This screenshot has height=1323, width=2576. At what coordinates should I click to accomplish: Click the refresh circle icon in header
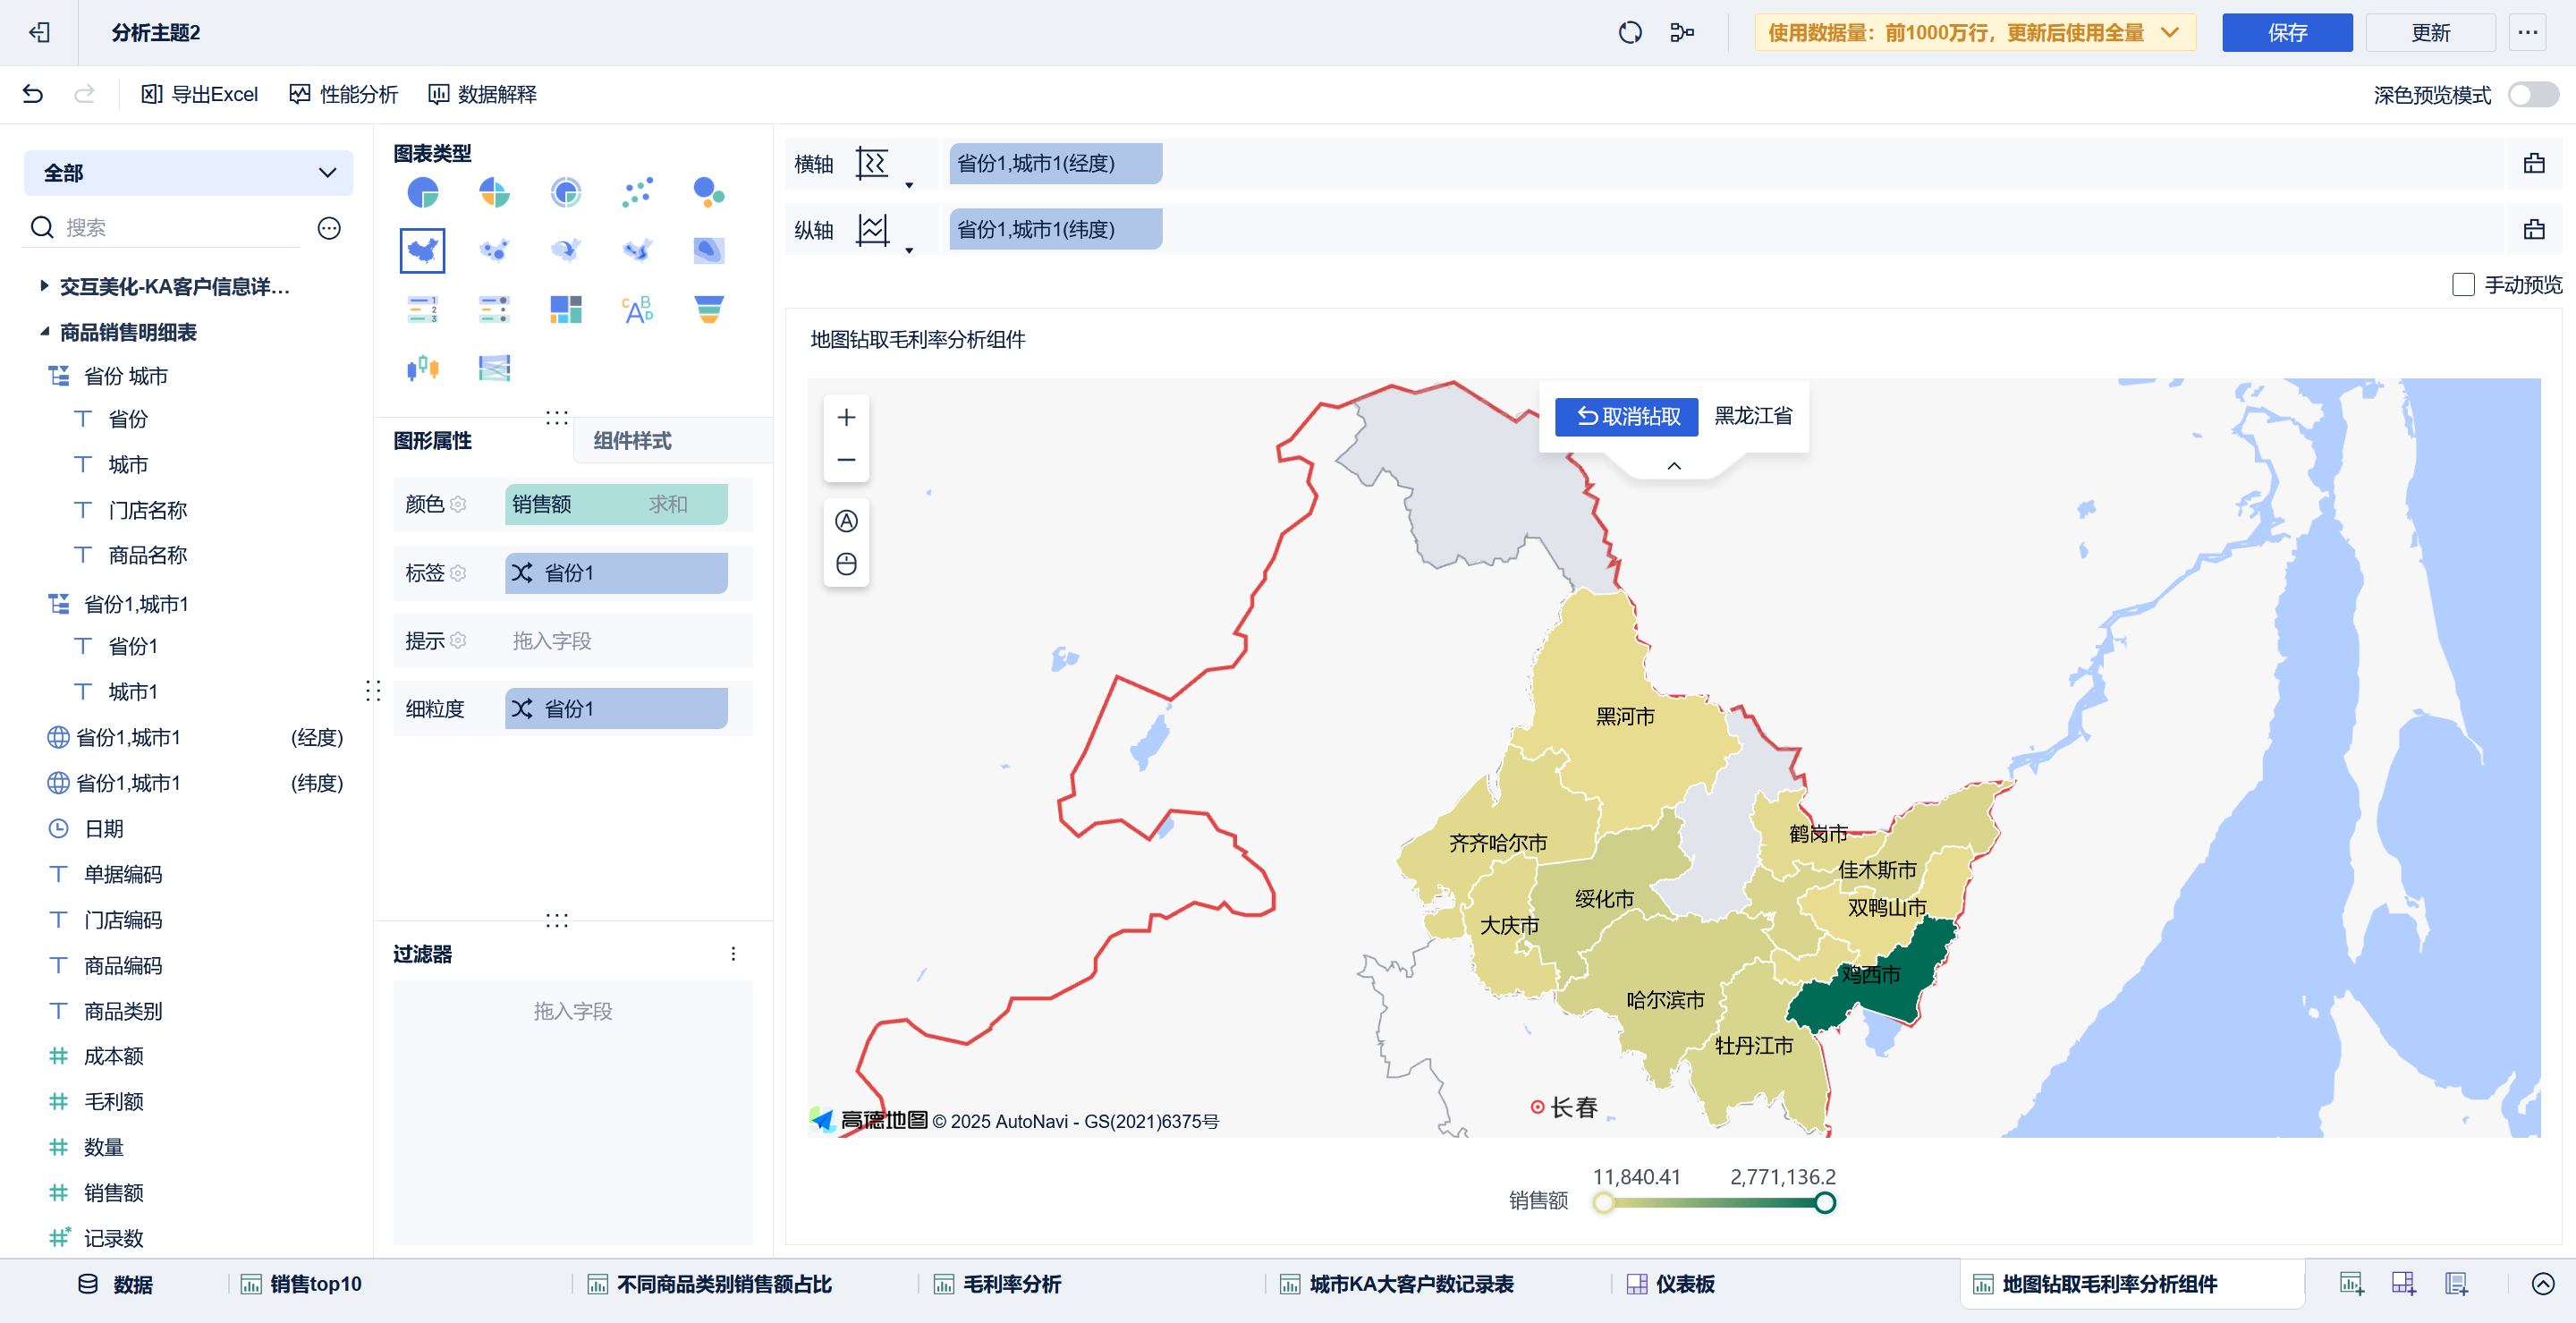tap(1629, 33)
